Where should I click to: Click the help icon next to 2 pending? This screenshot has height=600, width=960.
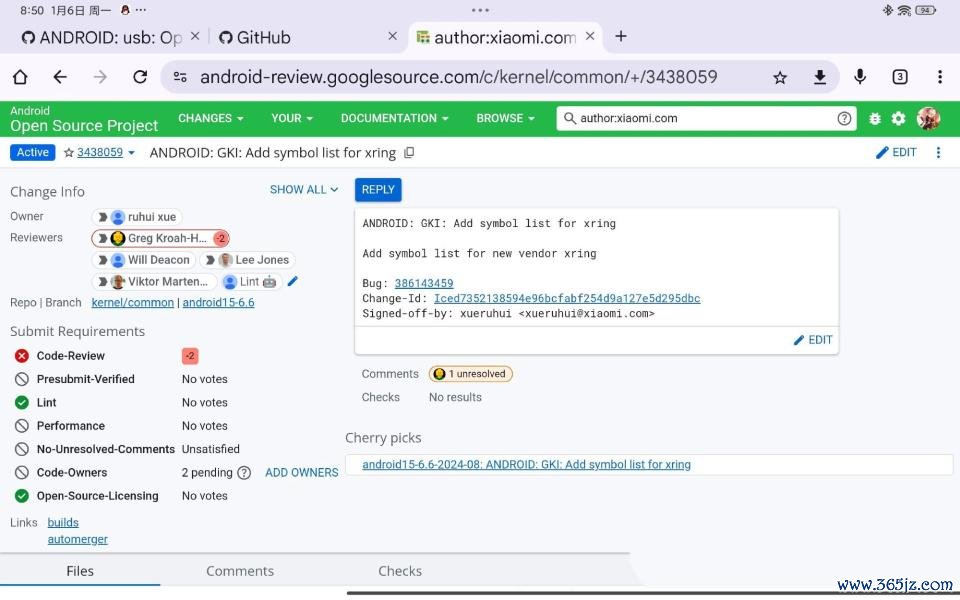[x=244, y=472]
